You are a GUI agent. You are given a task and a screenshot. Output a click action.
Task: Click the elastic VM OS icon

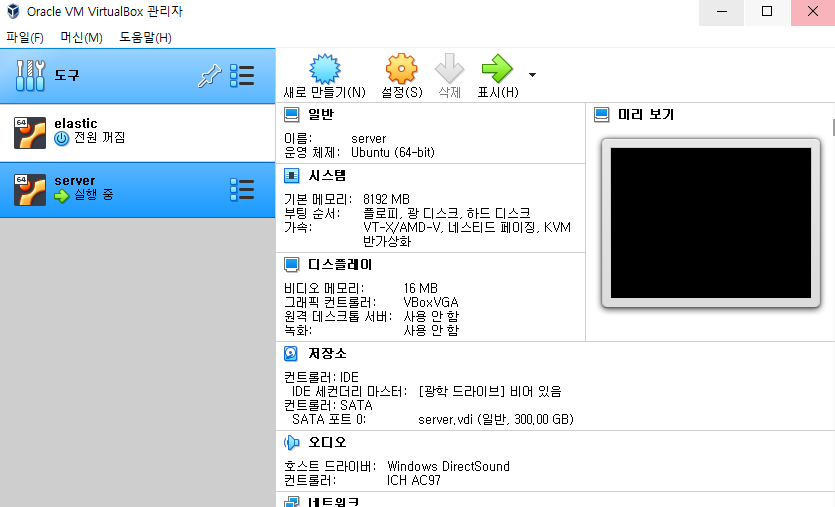pos(30,133)
